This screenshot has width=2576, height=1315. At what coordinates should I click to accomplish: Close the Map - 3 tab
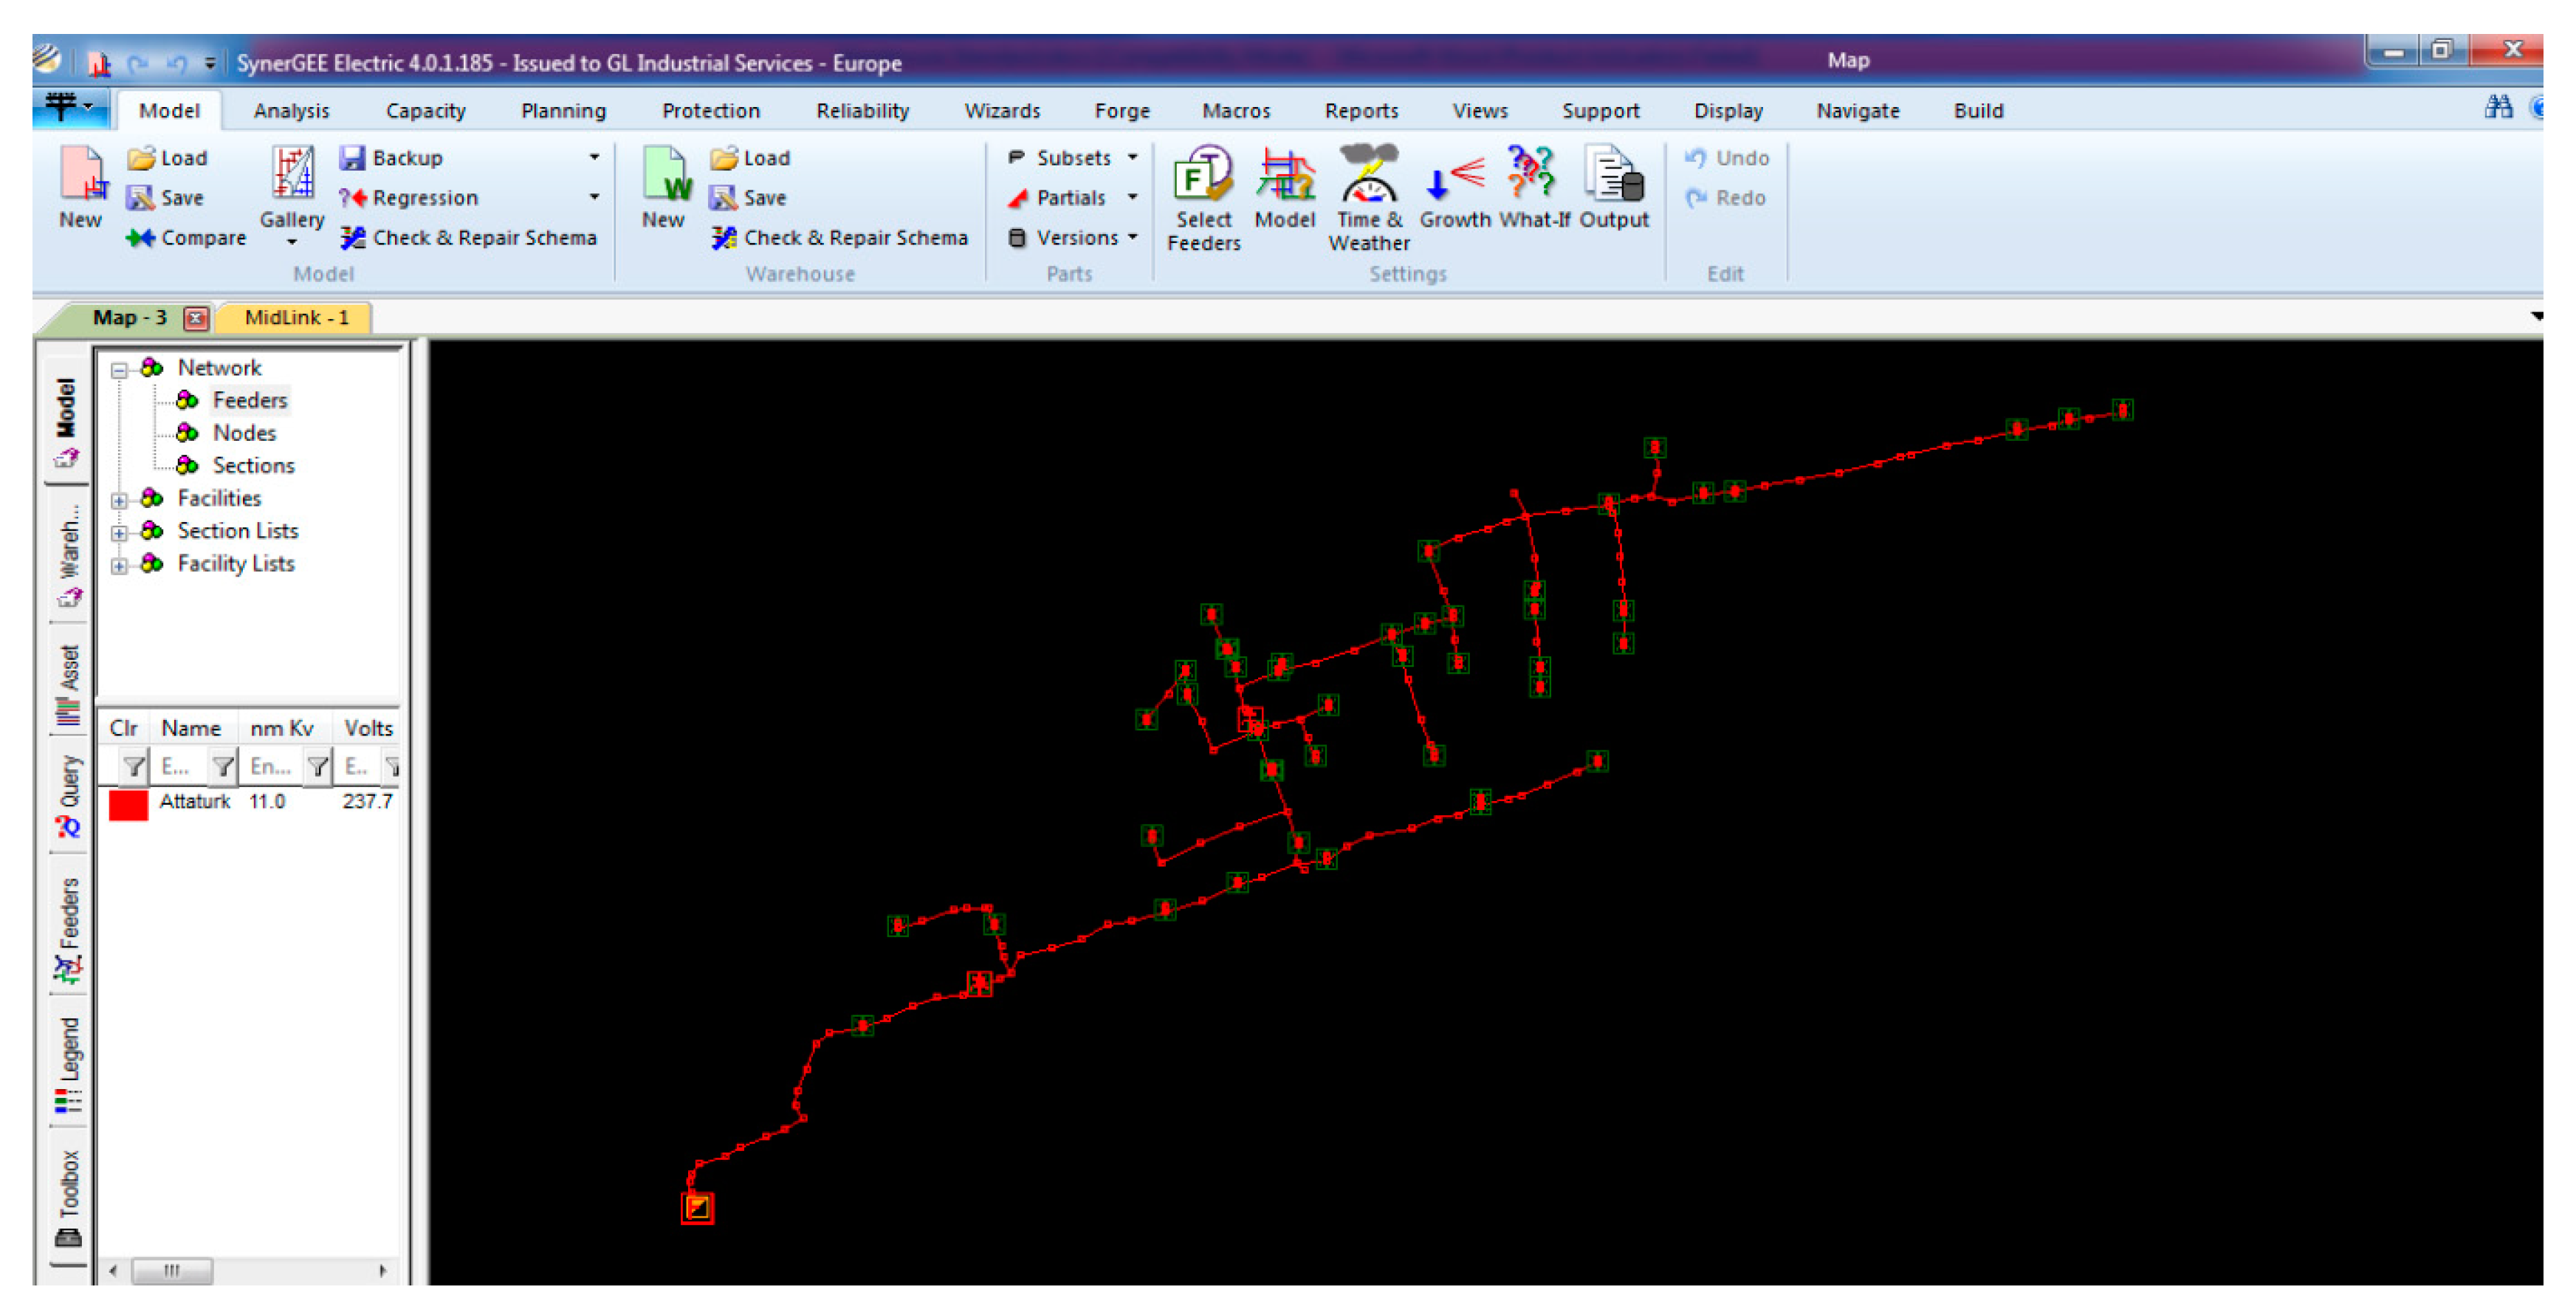tap(196, 319)
